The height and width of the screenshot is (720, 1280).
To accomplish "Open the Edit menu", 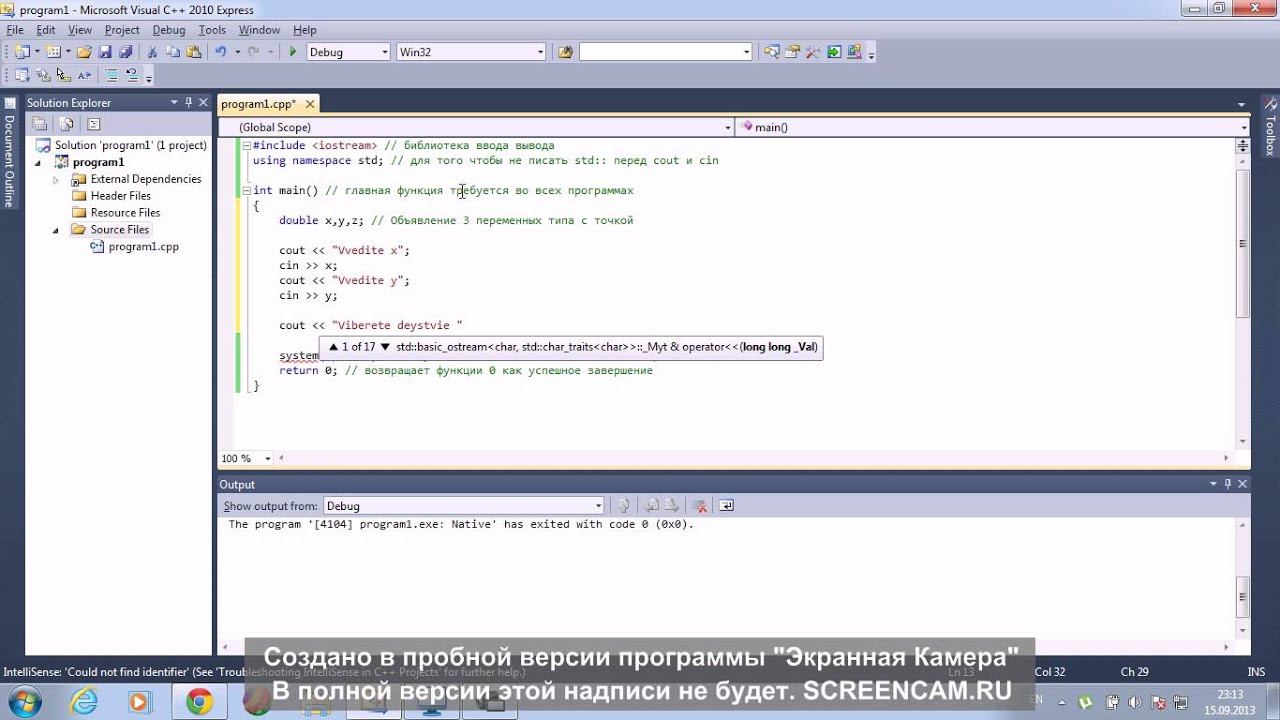I will click(x=46, y=30).
